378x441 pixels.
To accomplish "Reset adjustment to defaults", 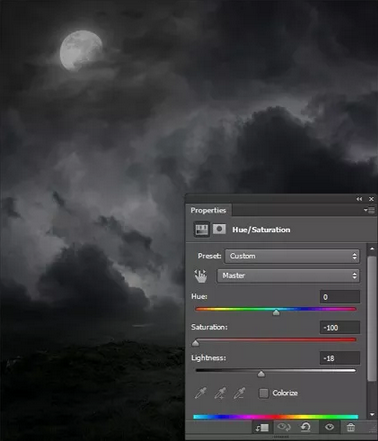I will (306, 427).
